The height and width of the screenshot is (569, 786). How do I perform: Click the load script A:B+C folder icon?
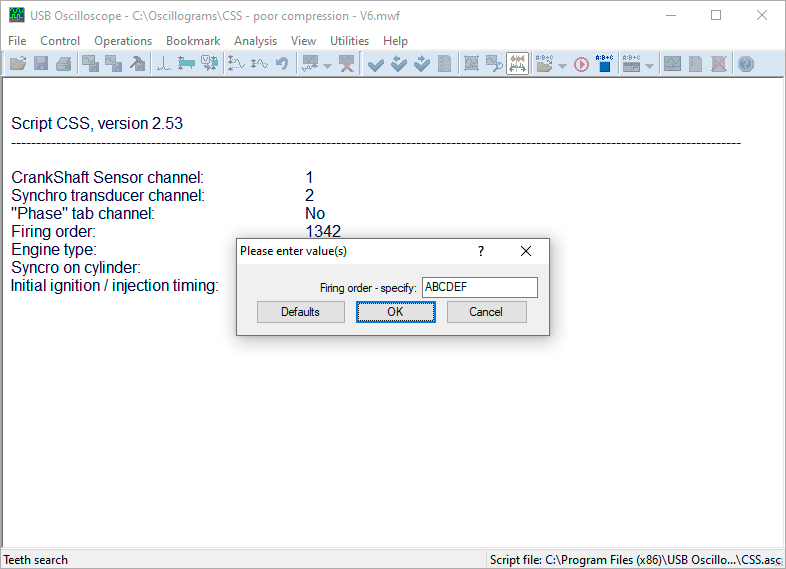coord(544,64)
